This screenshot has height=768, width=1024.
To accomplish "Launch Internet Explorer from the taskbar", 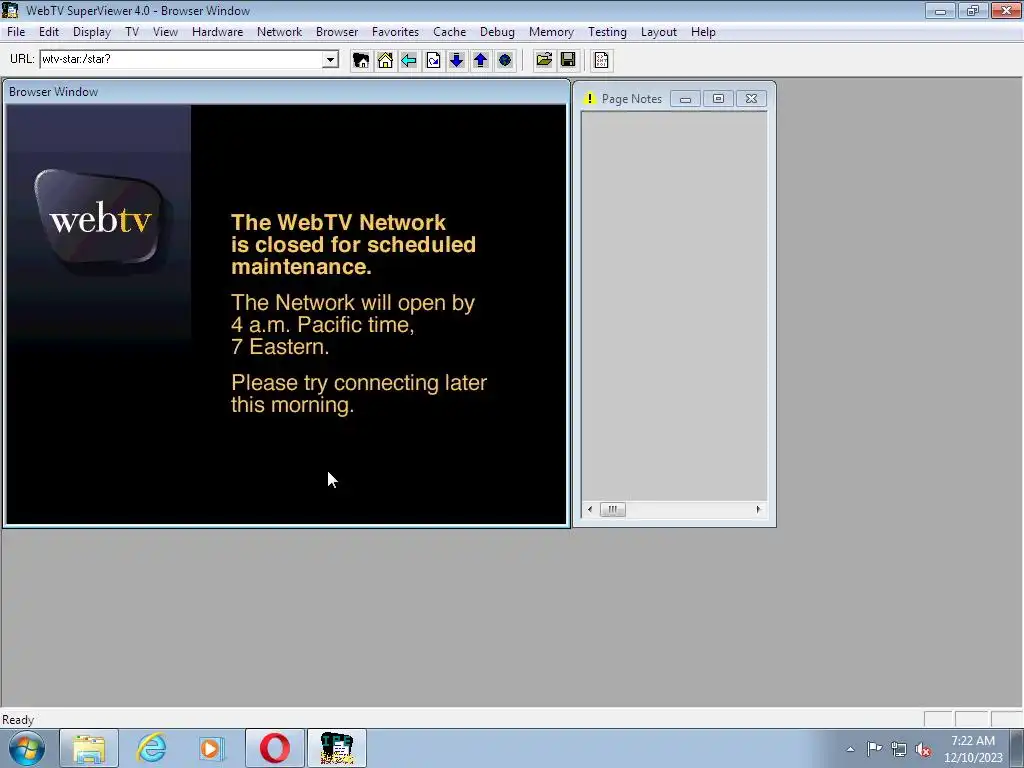I will click(x=151, y=748).
